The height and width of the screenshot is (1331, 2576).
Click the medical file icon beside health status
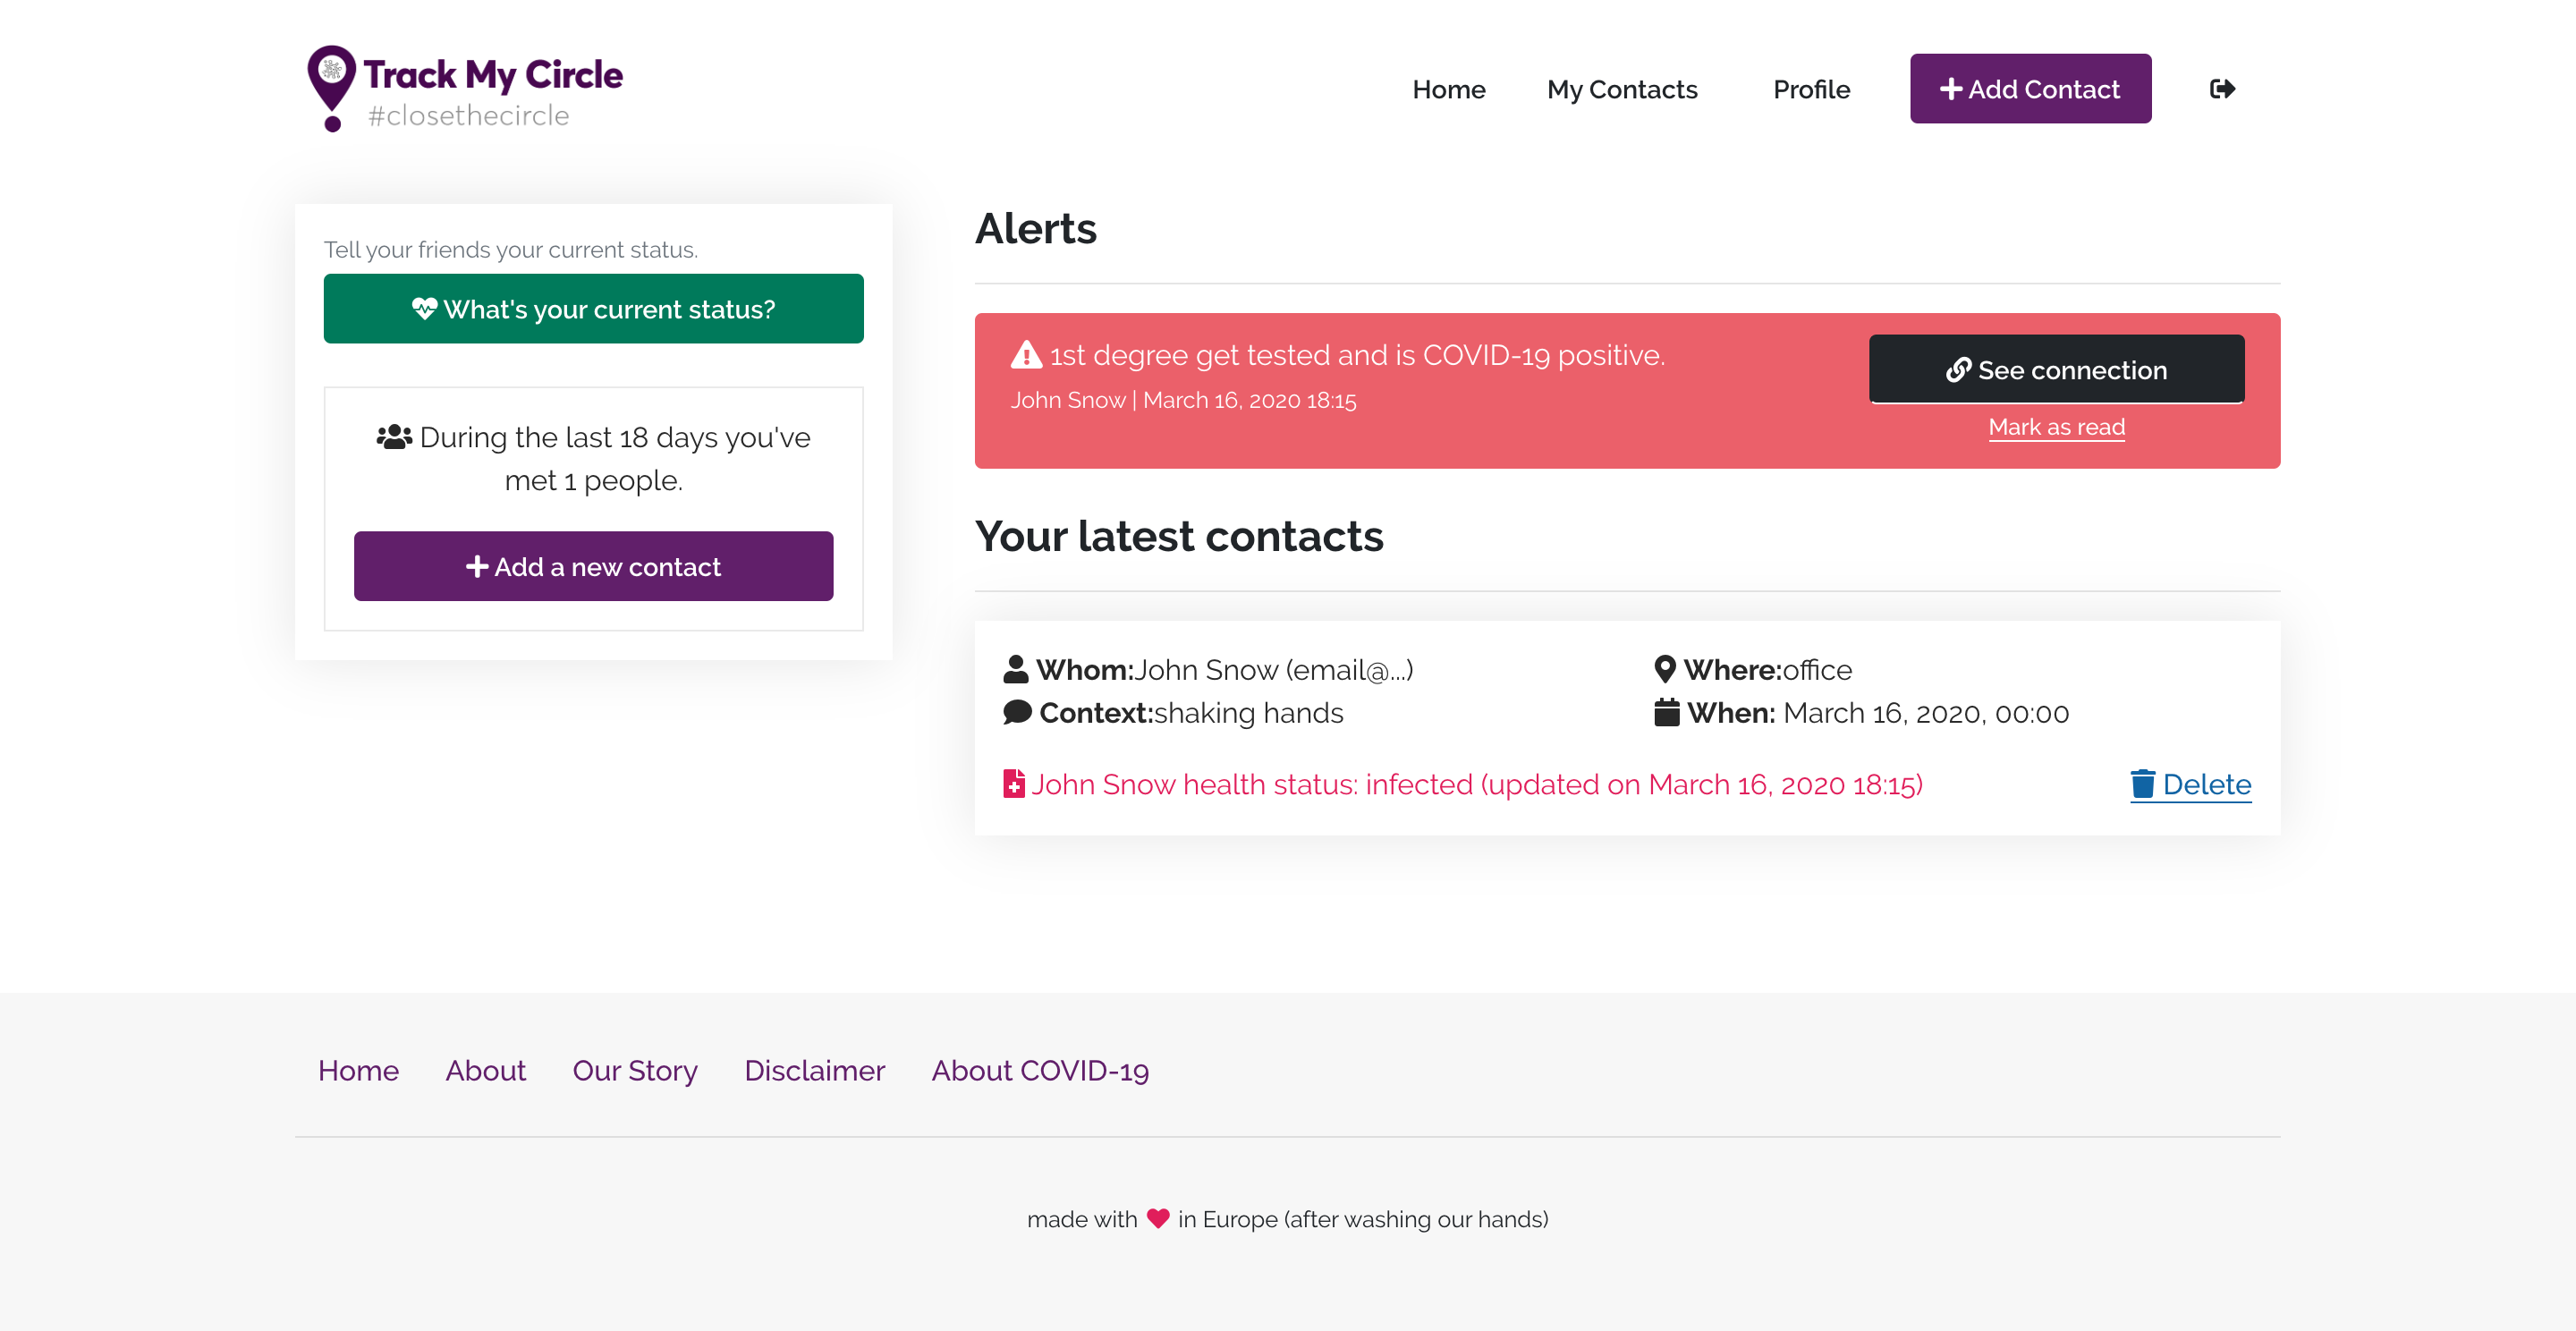tap(1014, 784)
